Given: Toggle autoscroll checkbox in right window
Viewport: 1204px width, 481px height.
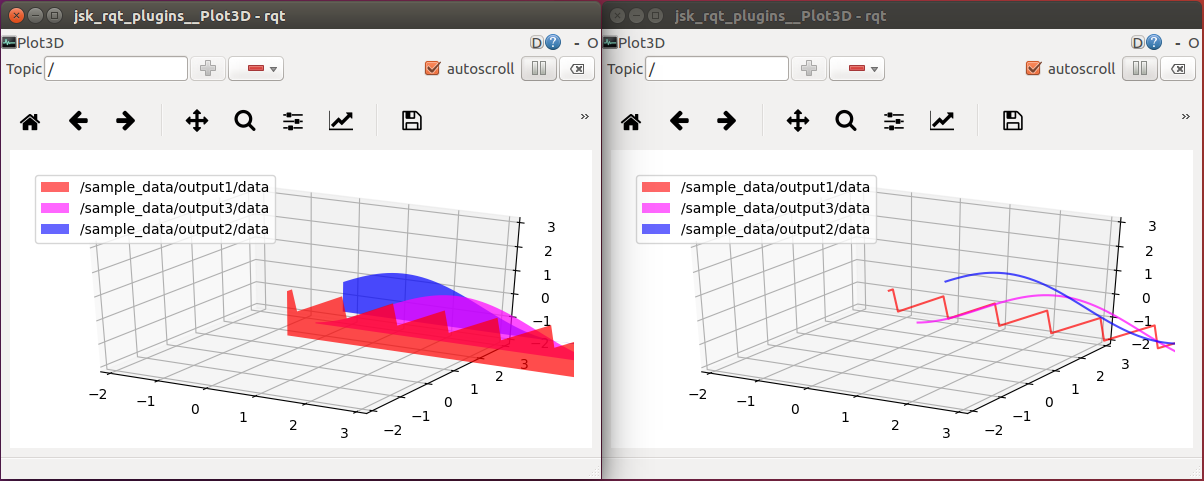Looking at the screenshot, I should (x=1033, y=69).
